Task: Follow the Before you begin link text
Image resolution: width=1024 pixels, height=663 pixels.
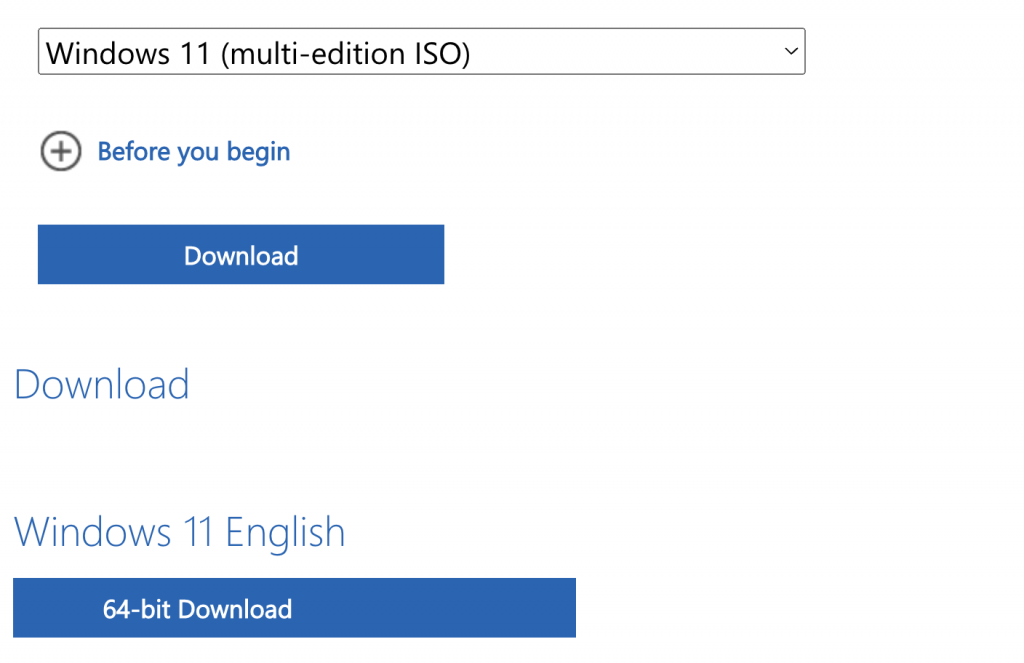Action: pos(194,152)
